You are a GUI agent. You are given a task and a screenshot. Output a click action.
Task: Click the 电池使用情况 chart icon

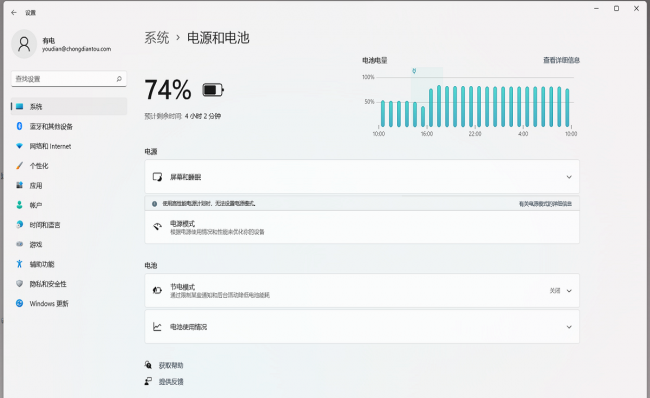(157, 327)
